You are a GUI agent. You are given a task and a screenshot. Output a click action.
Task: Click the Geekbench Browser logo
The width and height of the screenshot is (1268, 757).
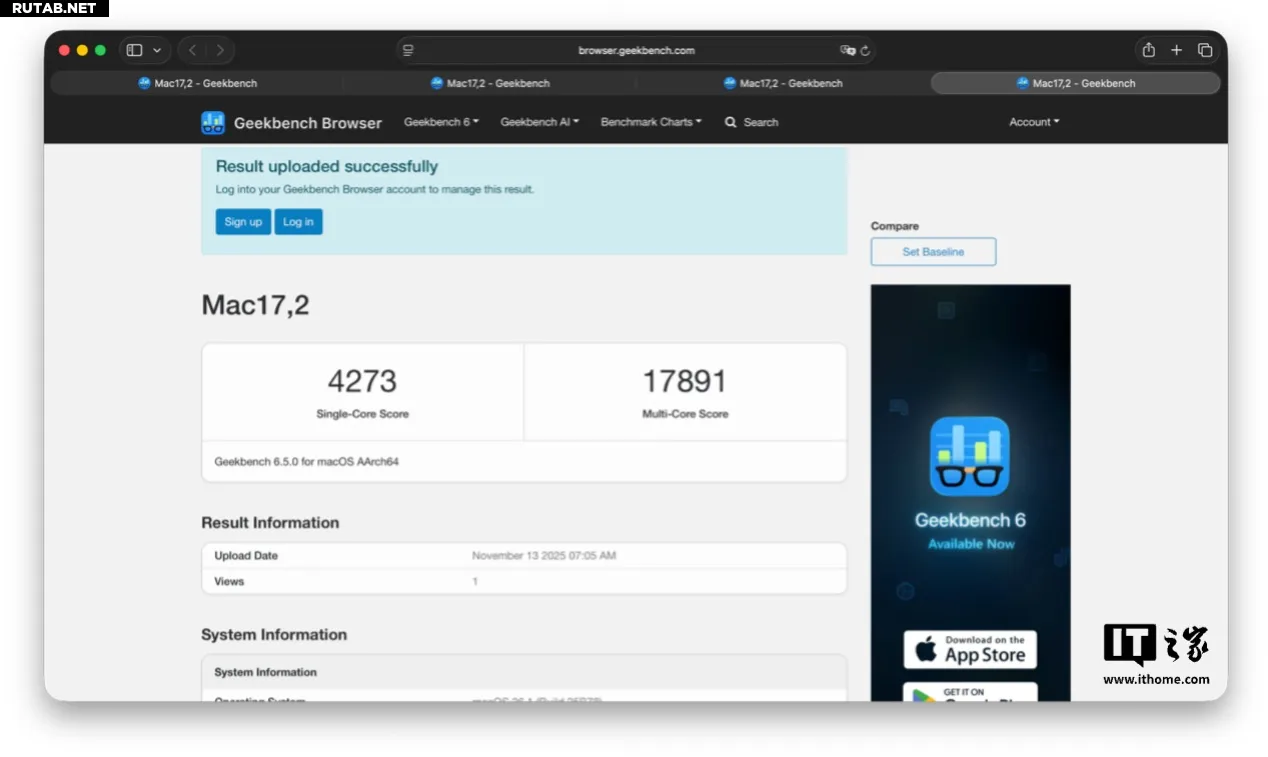[291, 123]
